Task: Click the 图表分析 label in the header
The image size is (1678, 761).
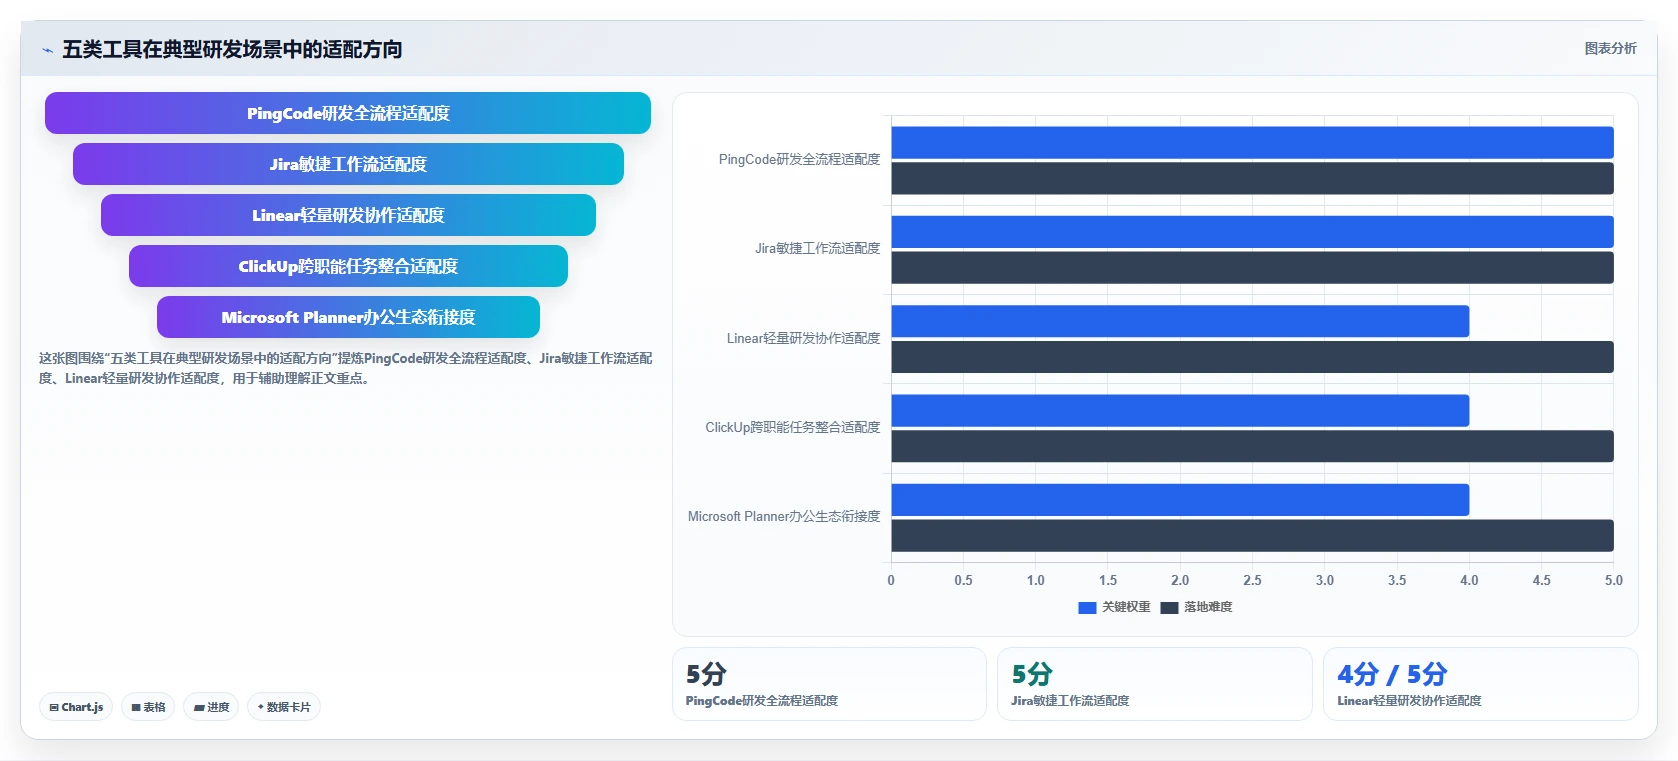Action: [1610, 48]
